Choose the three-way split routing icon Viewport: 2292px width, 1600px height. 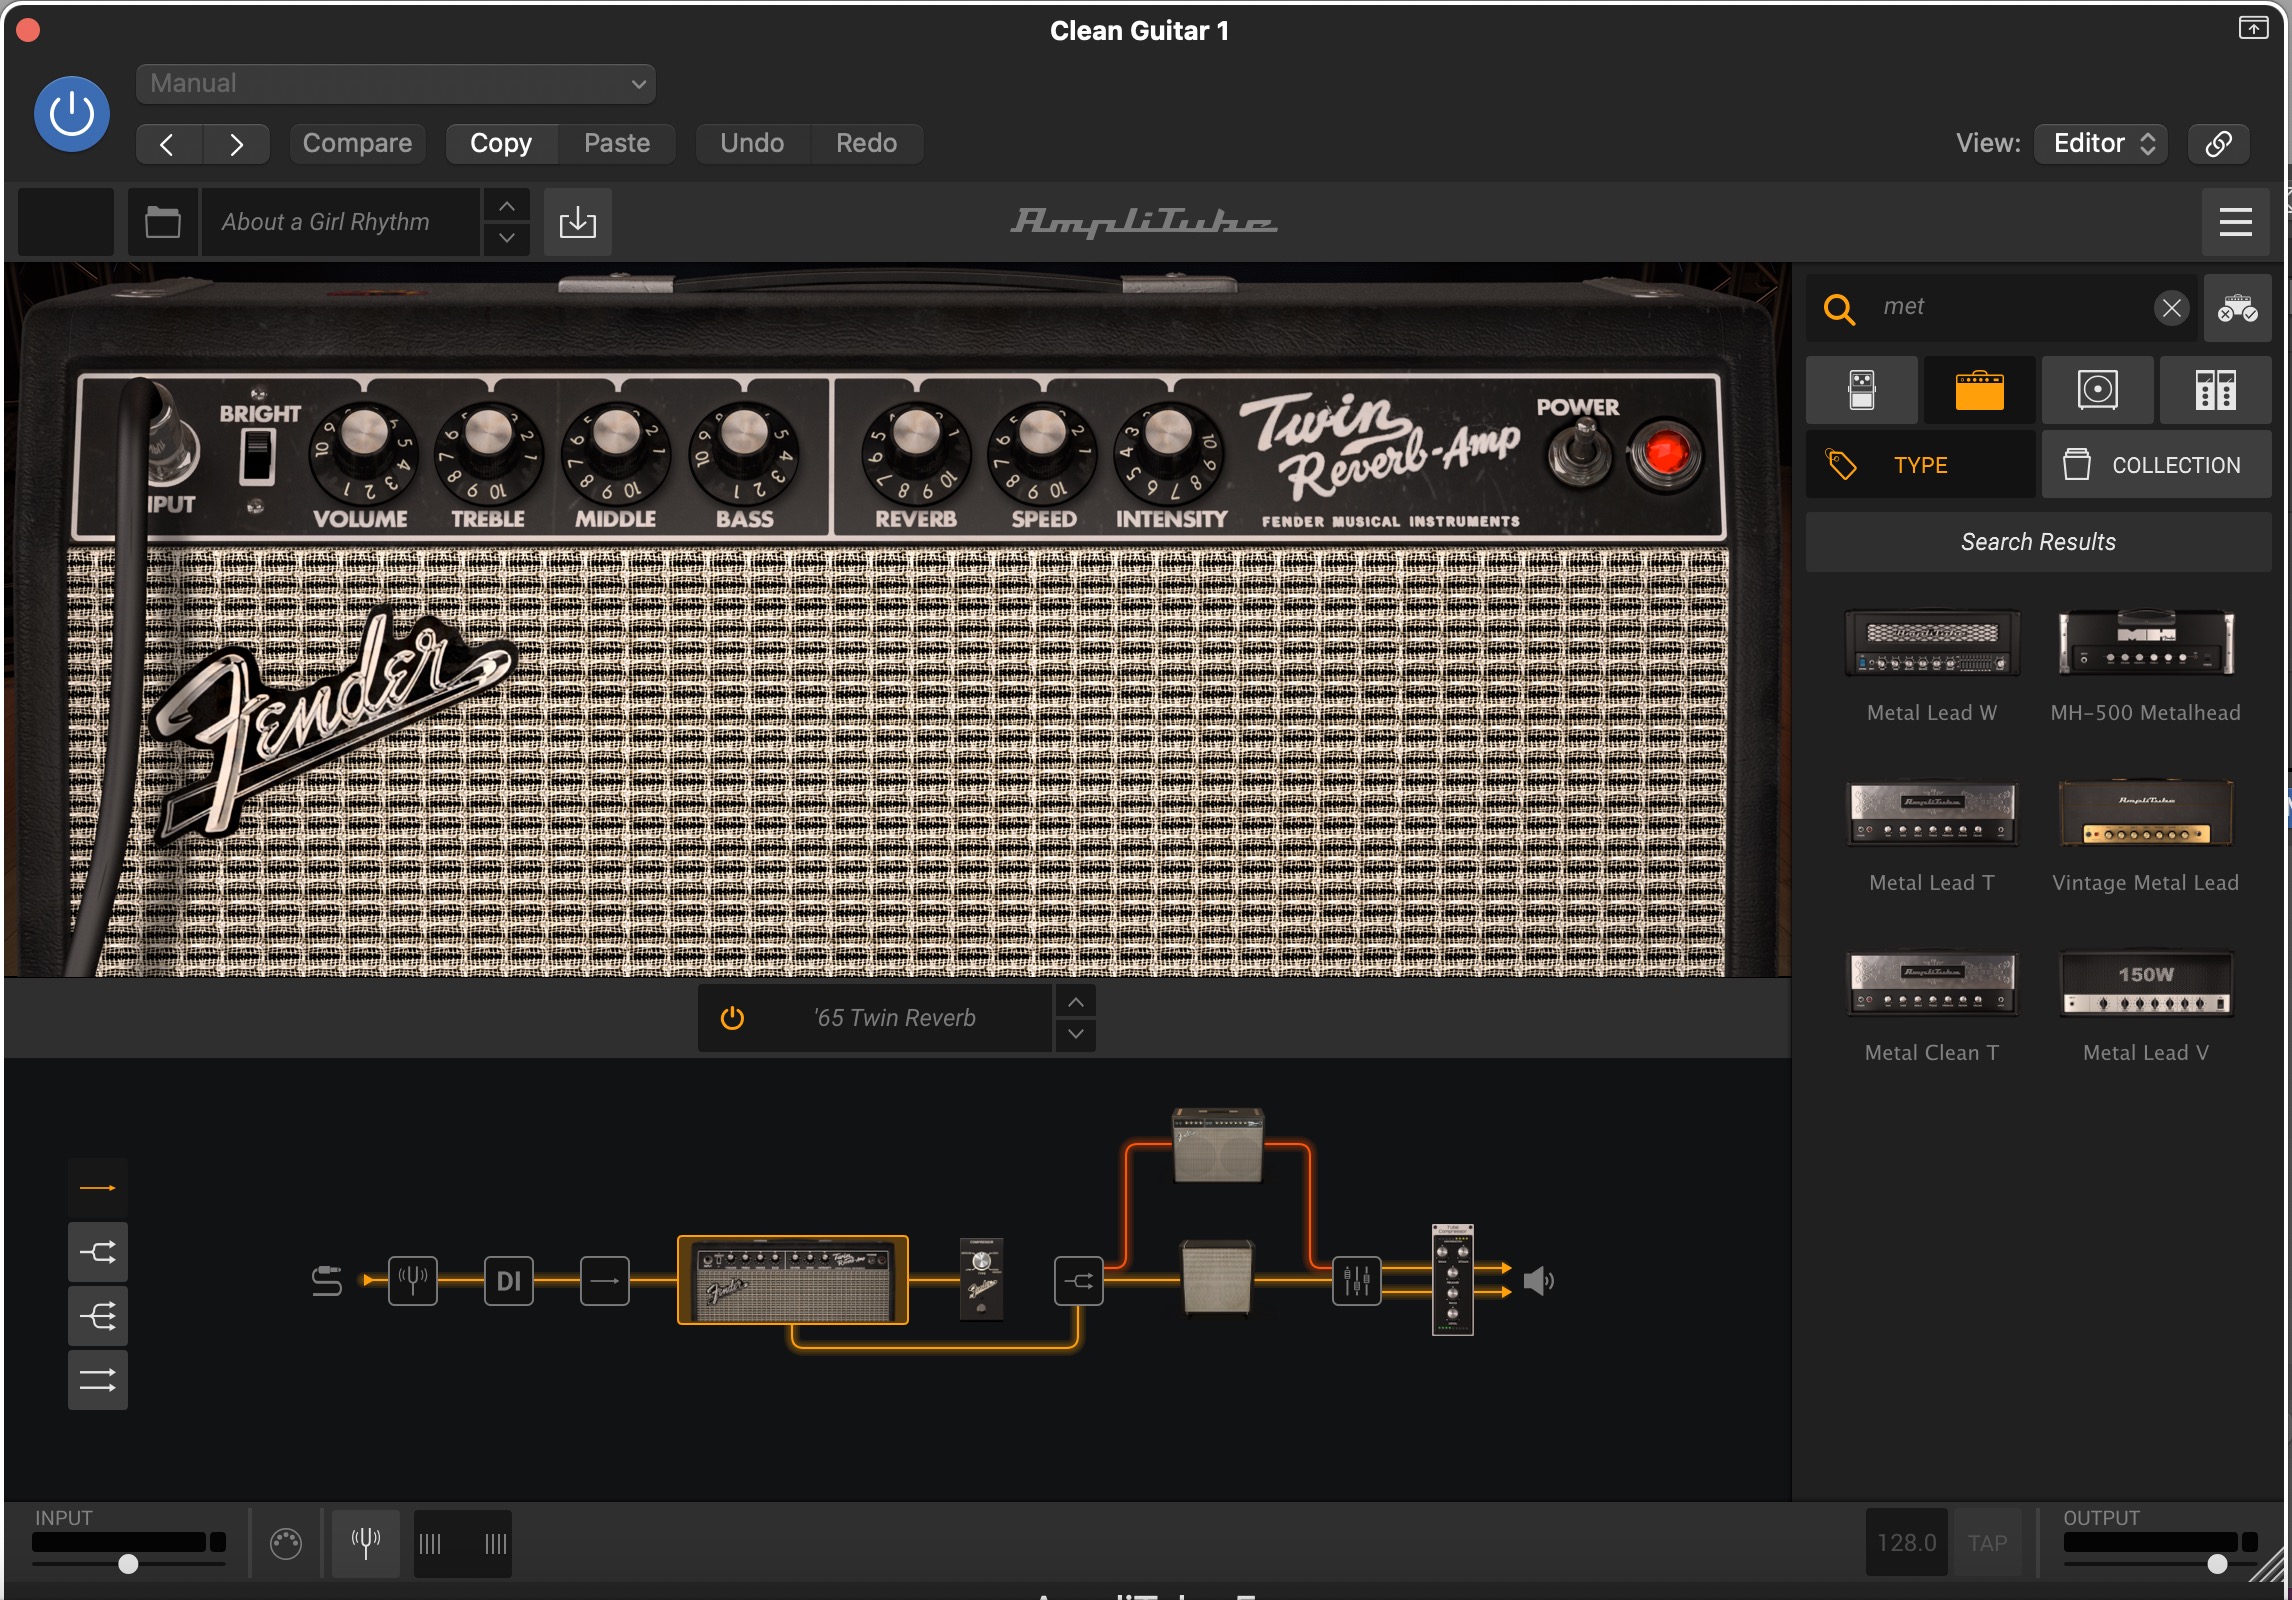(98, 1316)
